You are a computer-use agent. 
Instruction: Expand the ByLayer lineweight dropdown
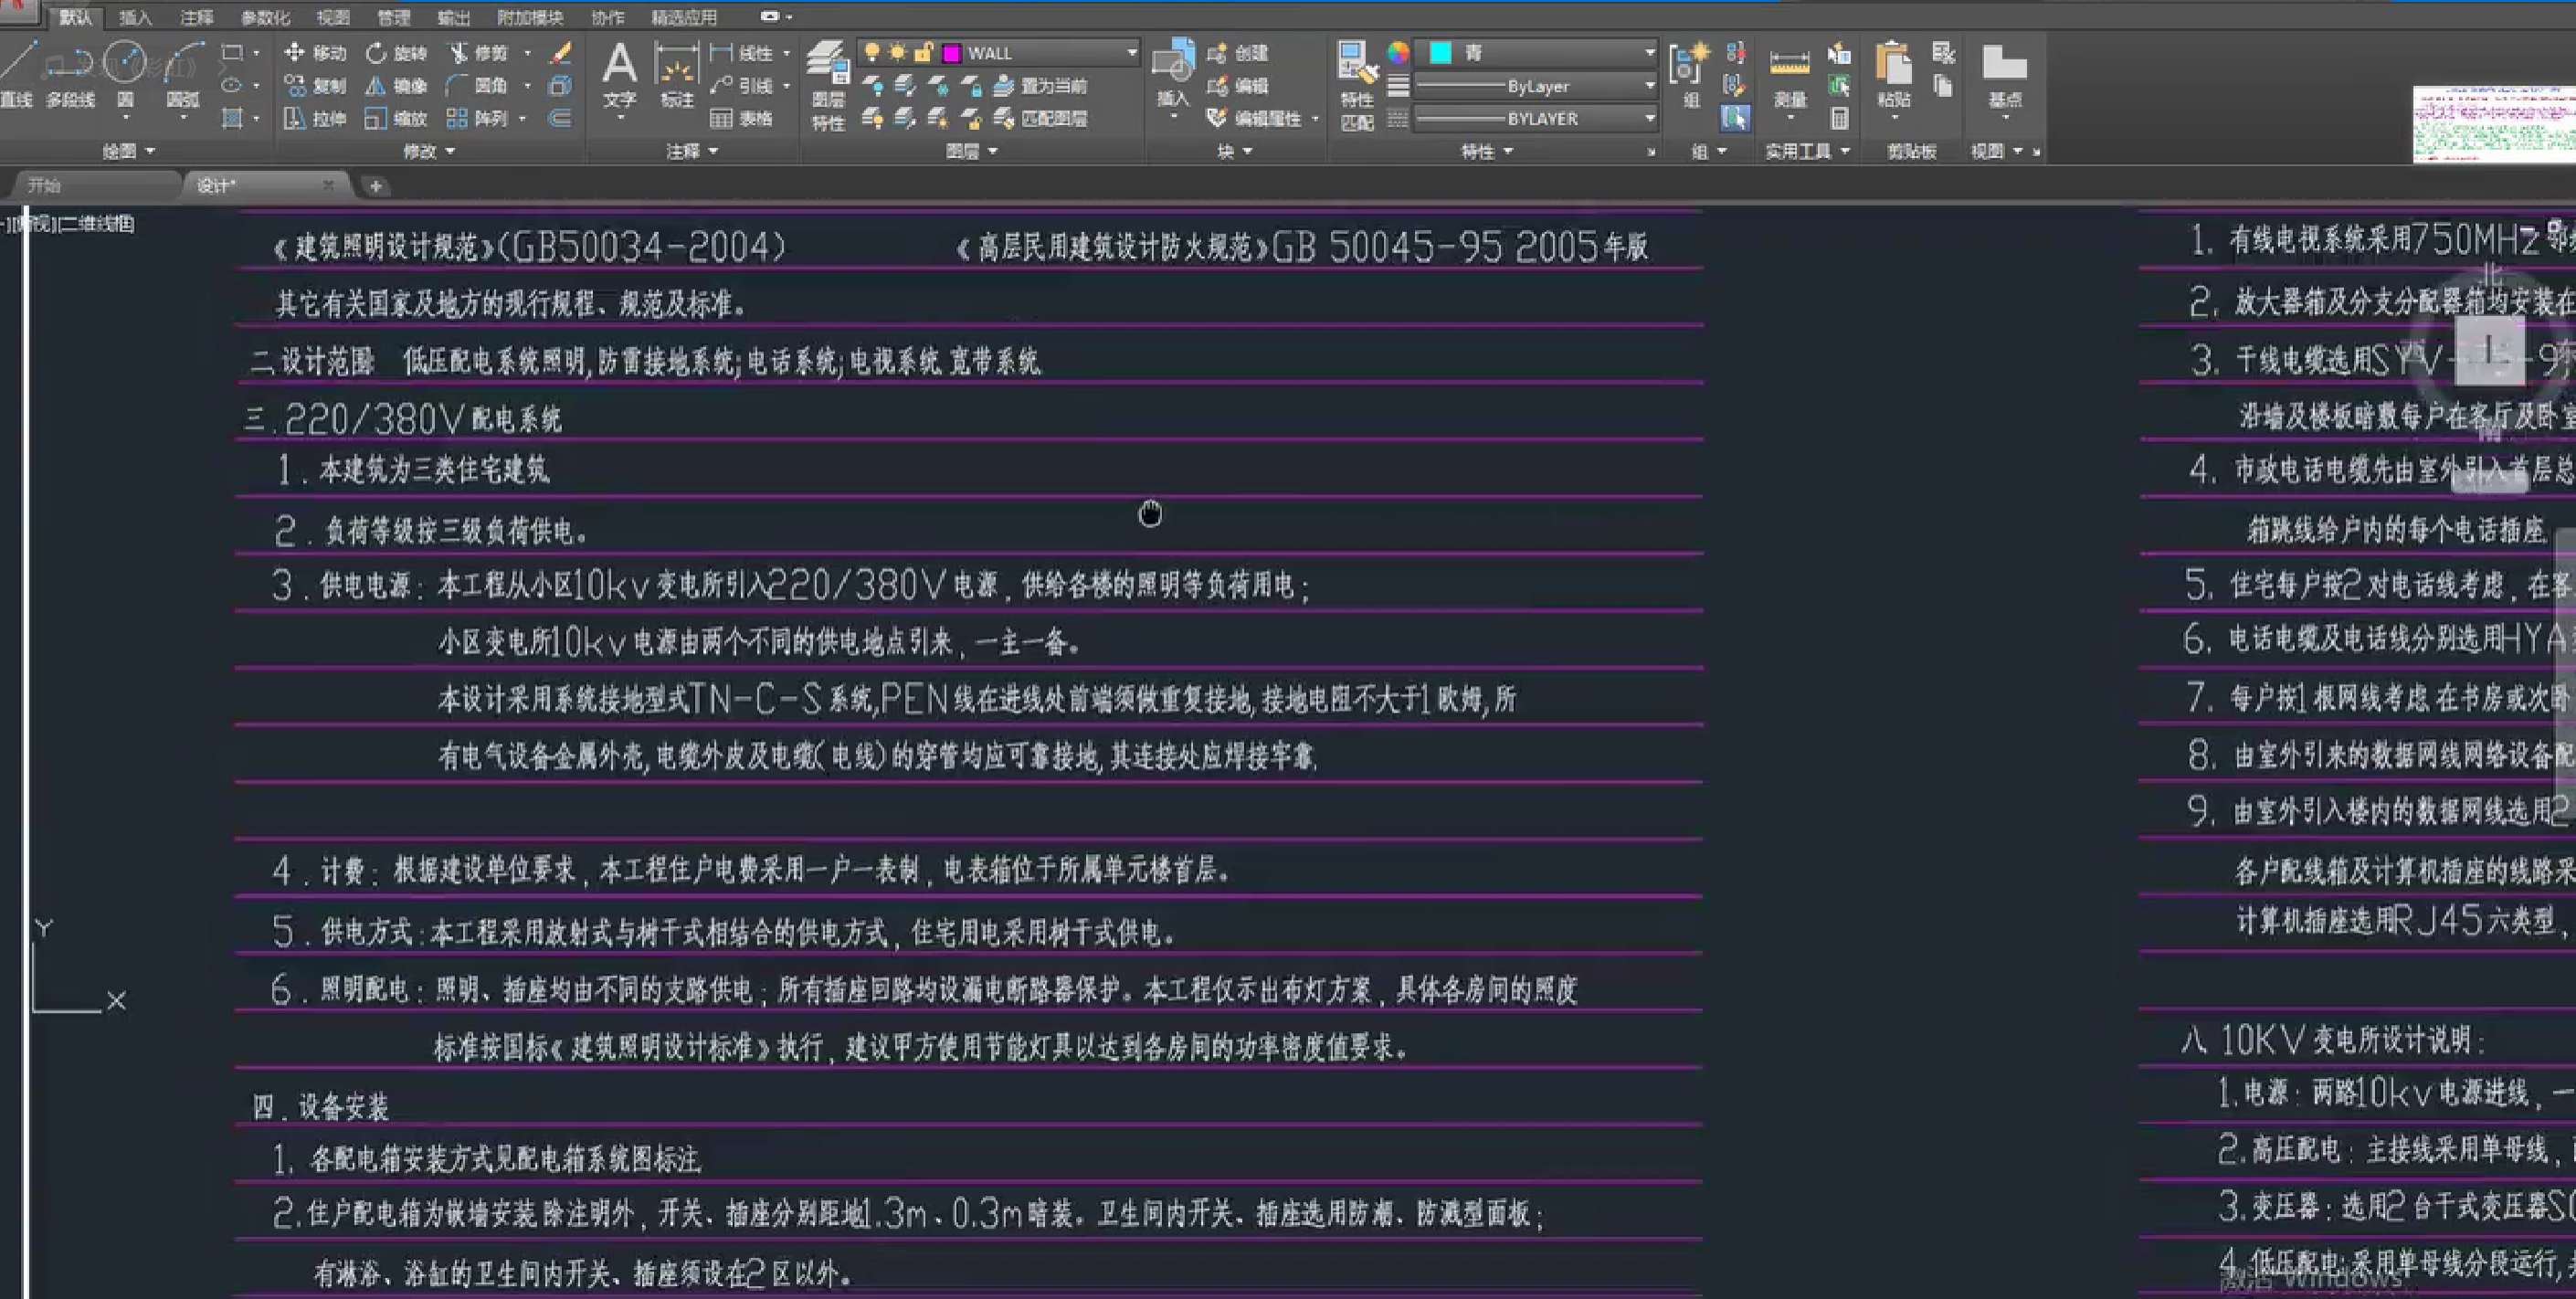point(1649,86)
